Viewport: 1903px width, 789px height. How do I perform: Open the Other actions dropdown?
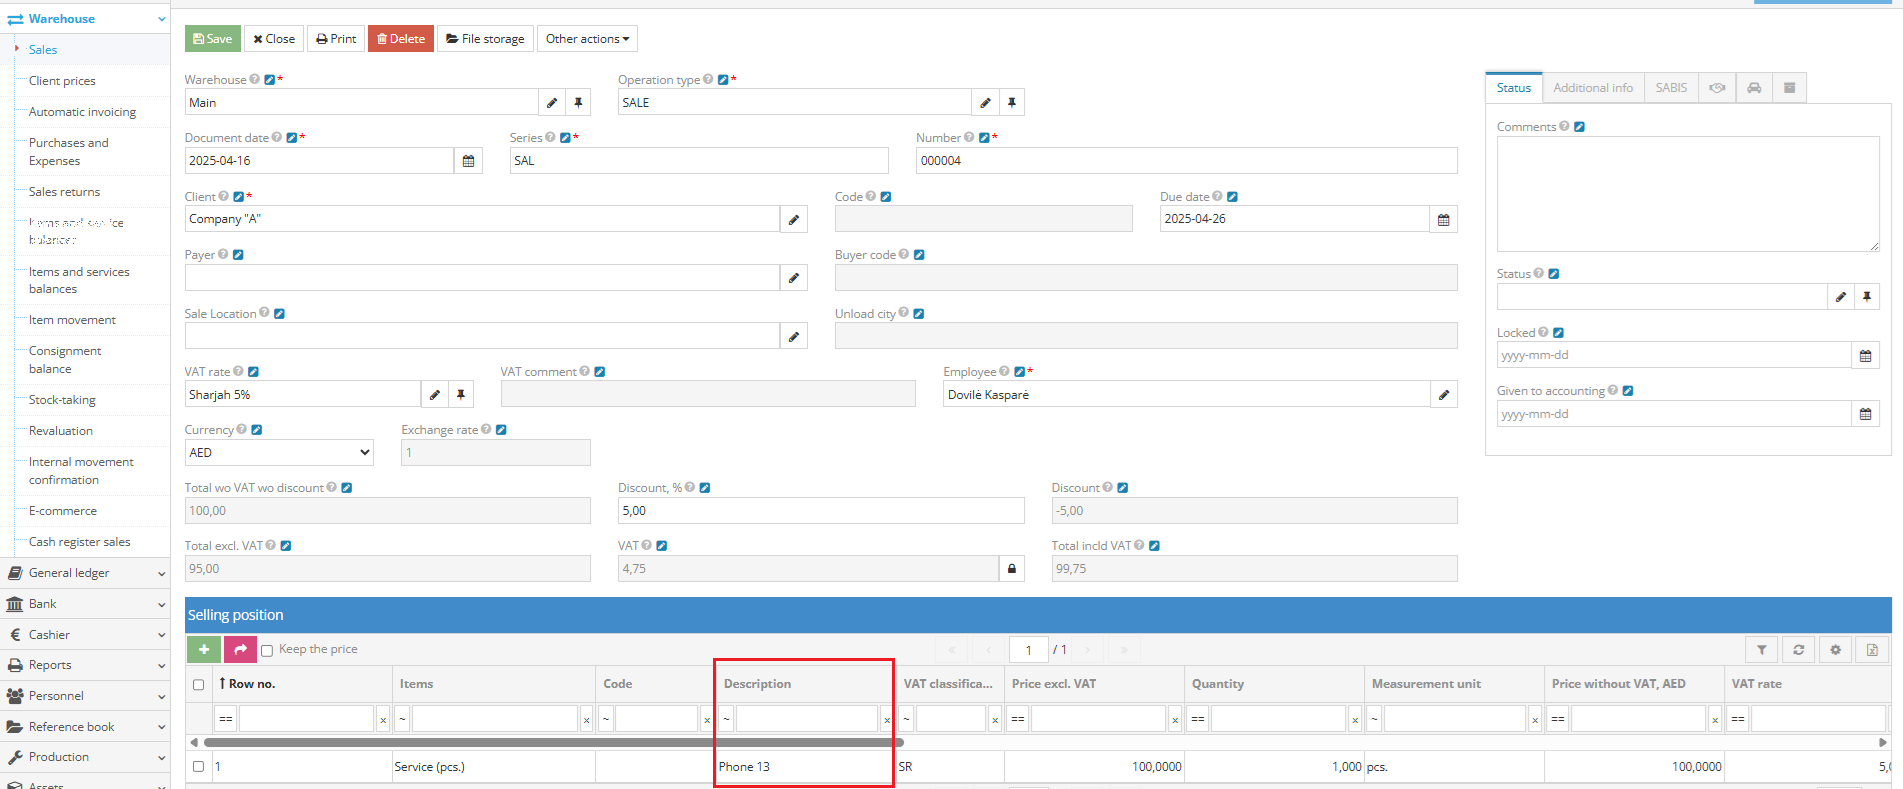point(587,39)
